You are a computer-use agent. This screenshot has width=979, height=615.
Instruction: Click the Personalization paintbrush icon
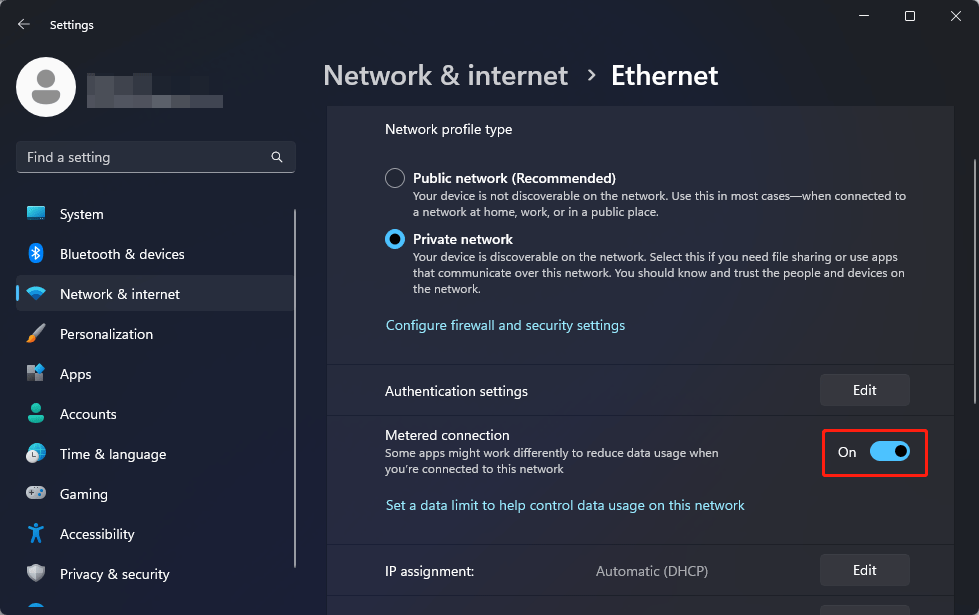36,334
